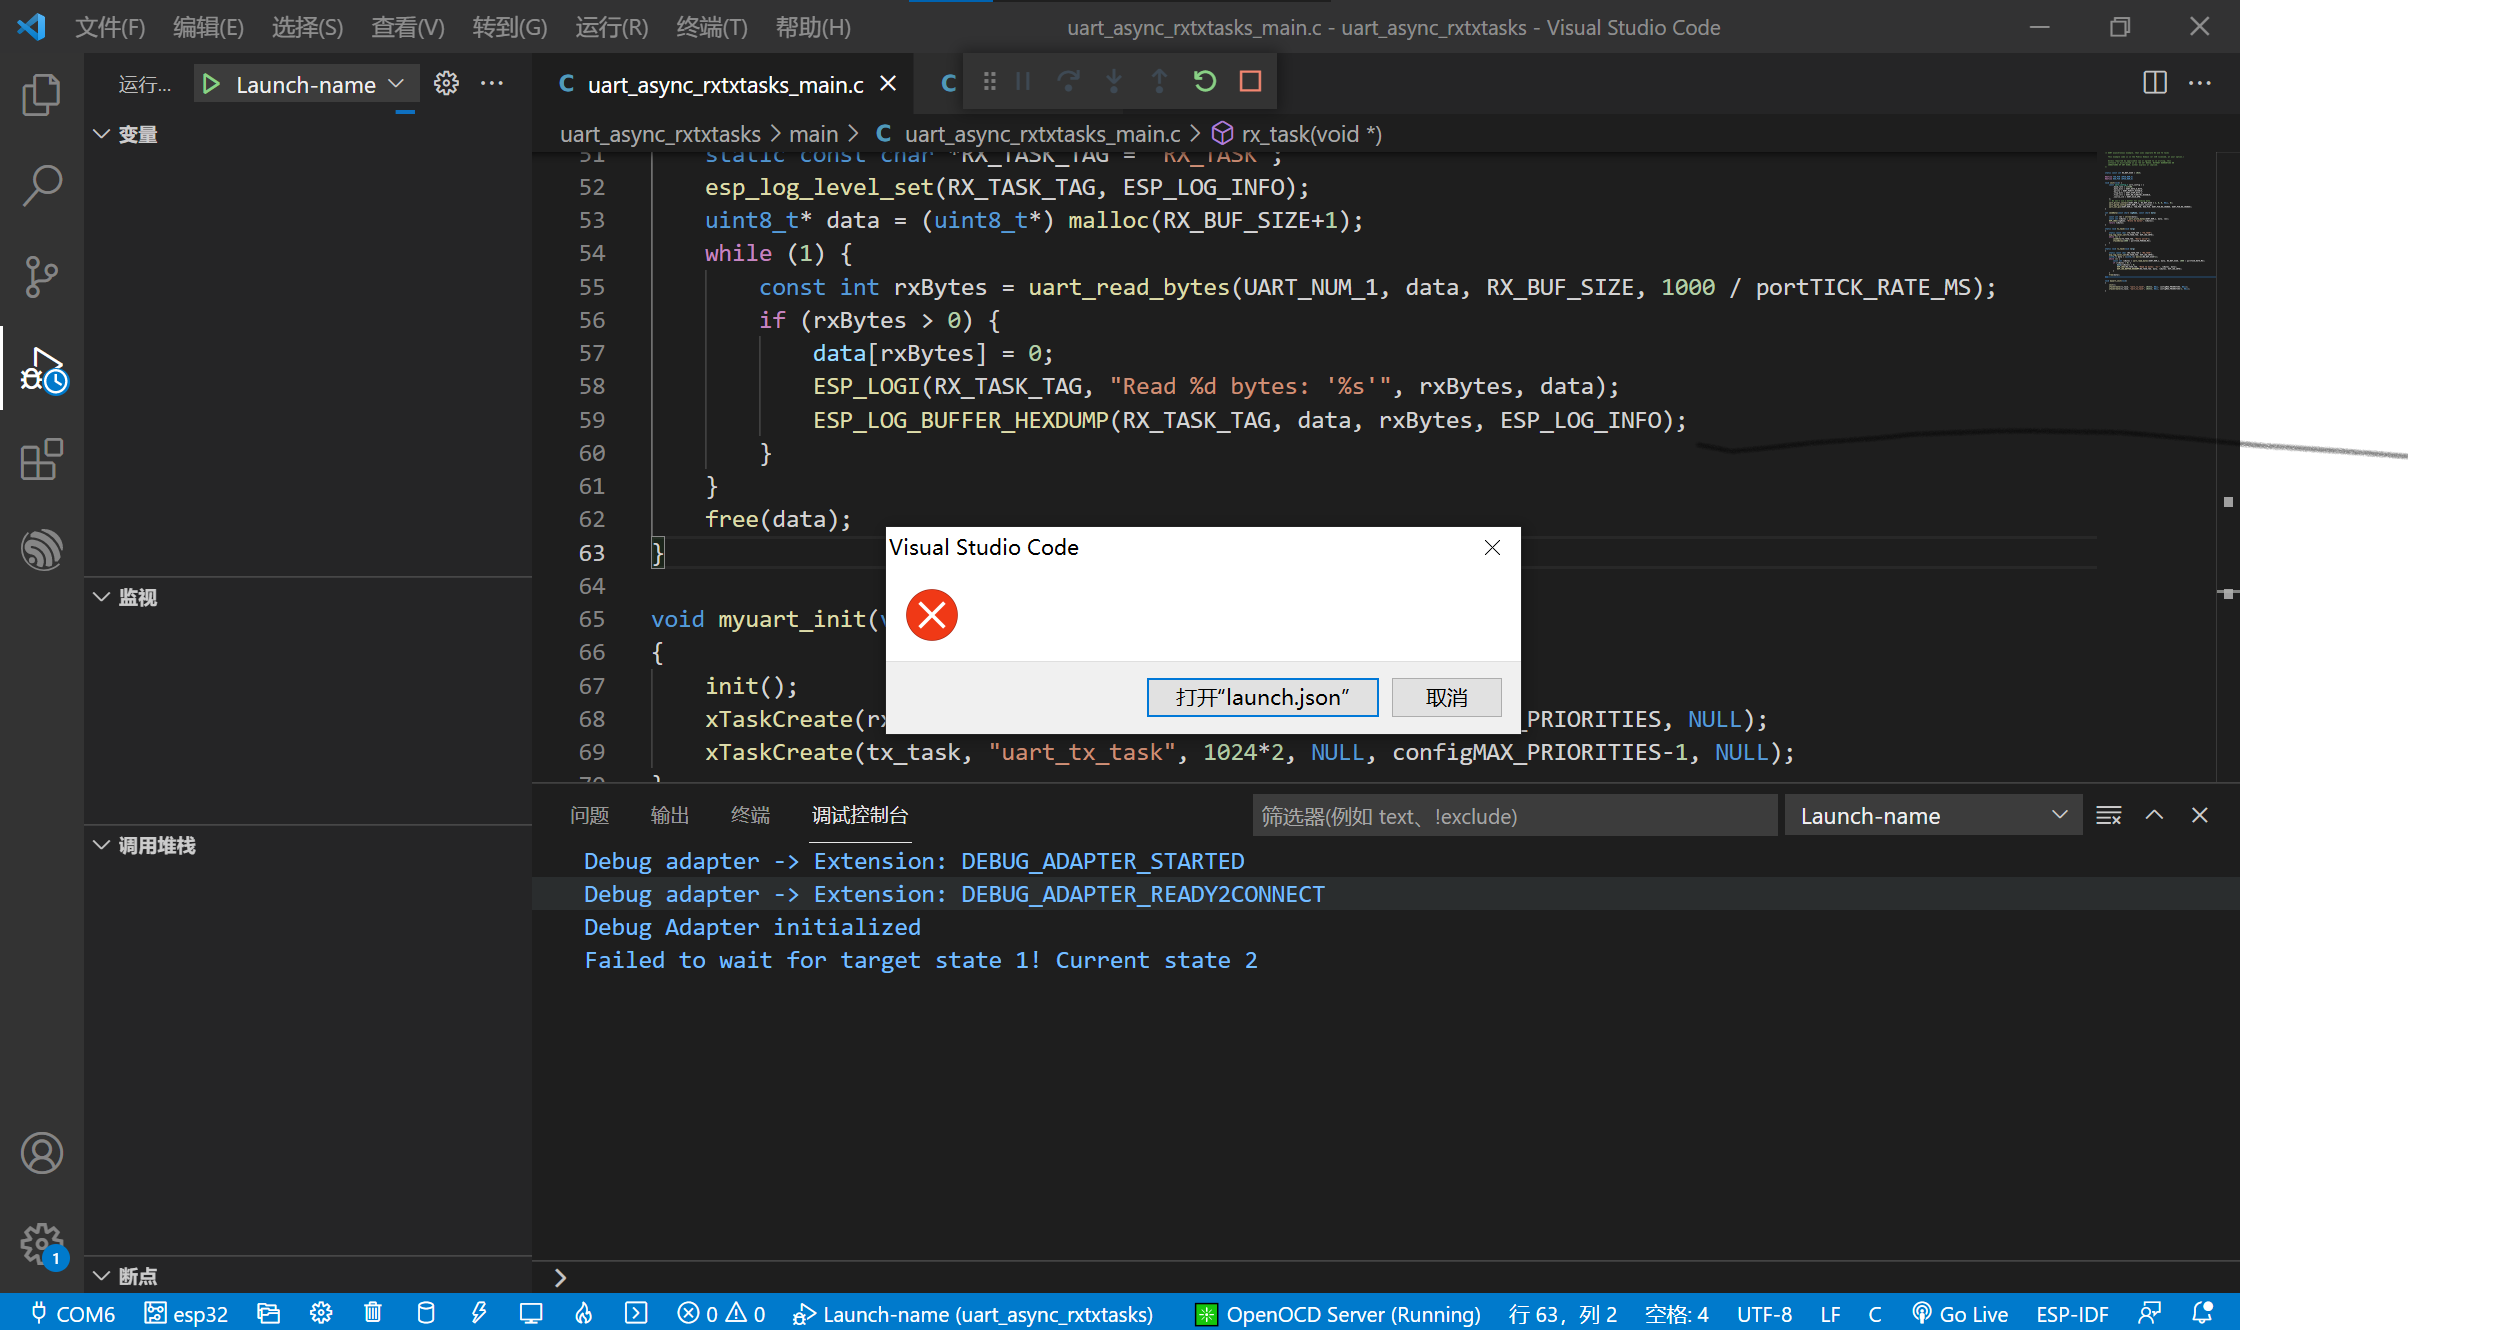This screenshot has height=1330, width=2507.
Task: Expand the 变量 variables panel
Action: click(103, 134)
